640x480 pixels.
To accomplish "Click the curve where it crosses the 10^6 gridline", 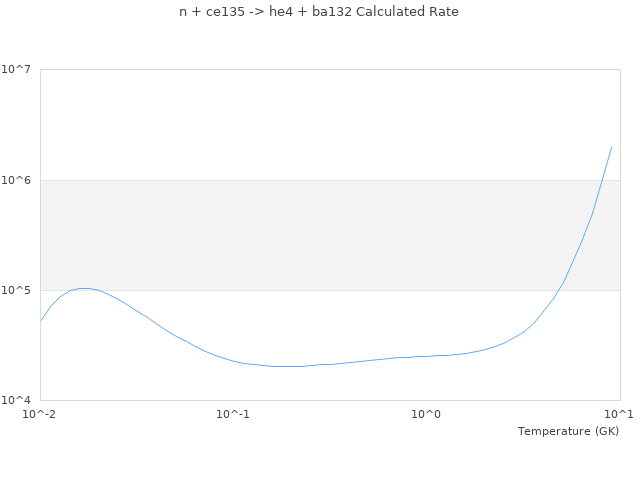I will 602,180.
